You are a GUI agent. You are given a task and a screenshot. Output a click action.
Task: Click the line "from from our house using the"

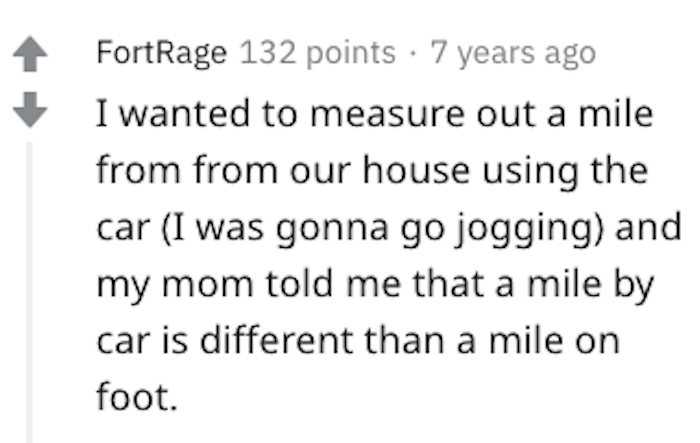371,170
